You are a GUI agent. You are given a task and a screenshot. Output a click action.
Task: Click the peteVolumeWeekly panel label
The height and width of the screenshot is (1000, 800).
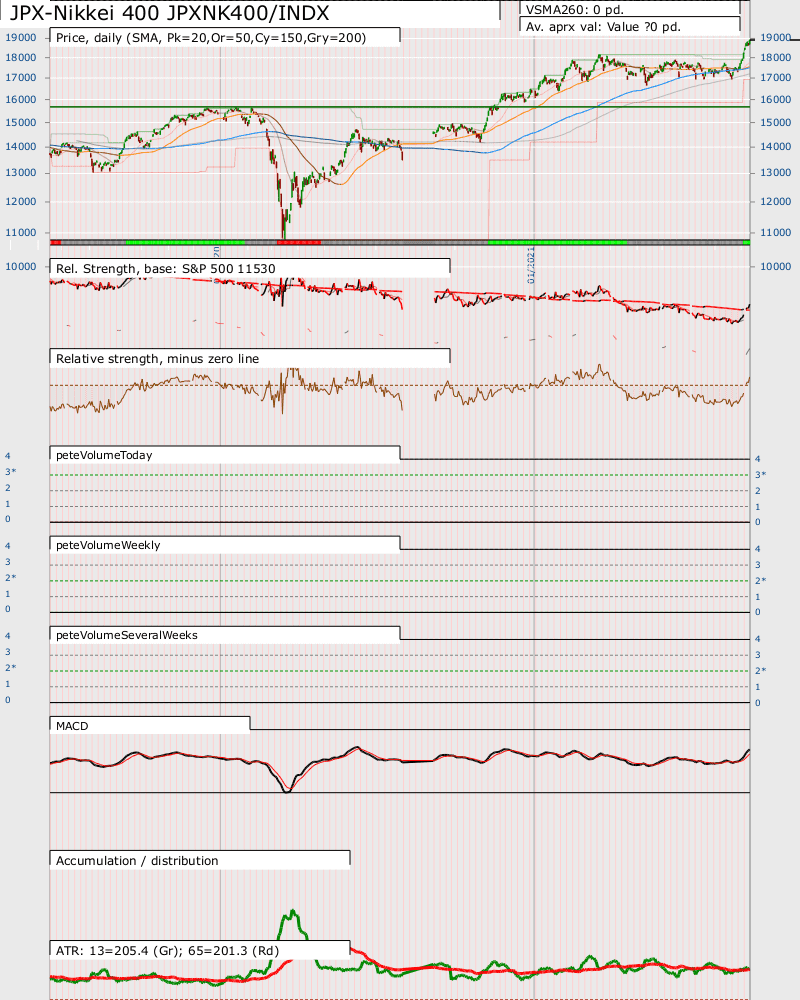[x=108, y=545]
